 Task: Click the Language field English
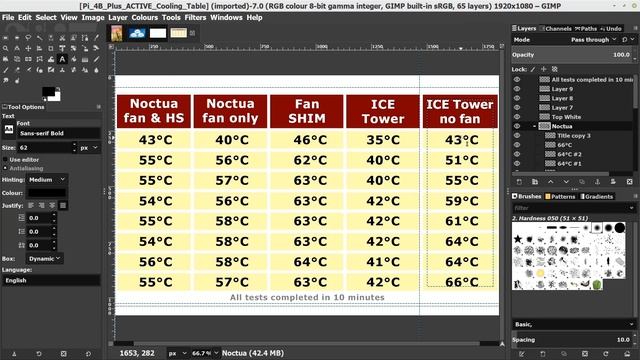tap(51, 280)
